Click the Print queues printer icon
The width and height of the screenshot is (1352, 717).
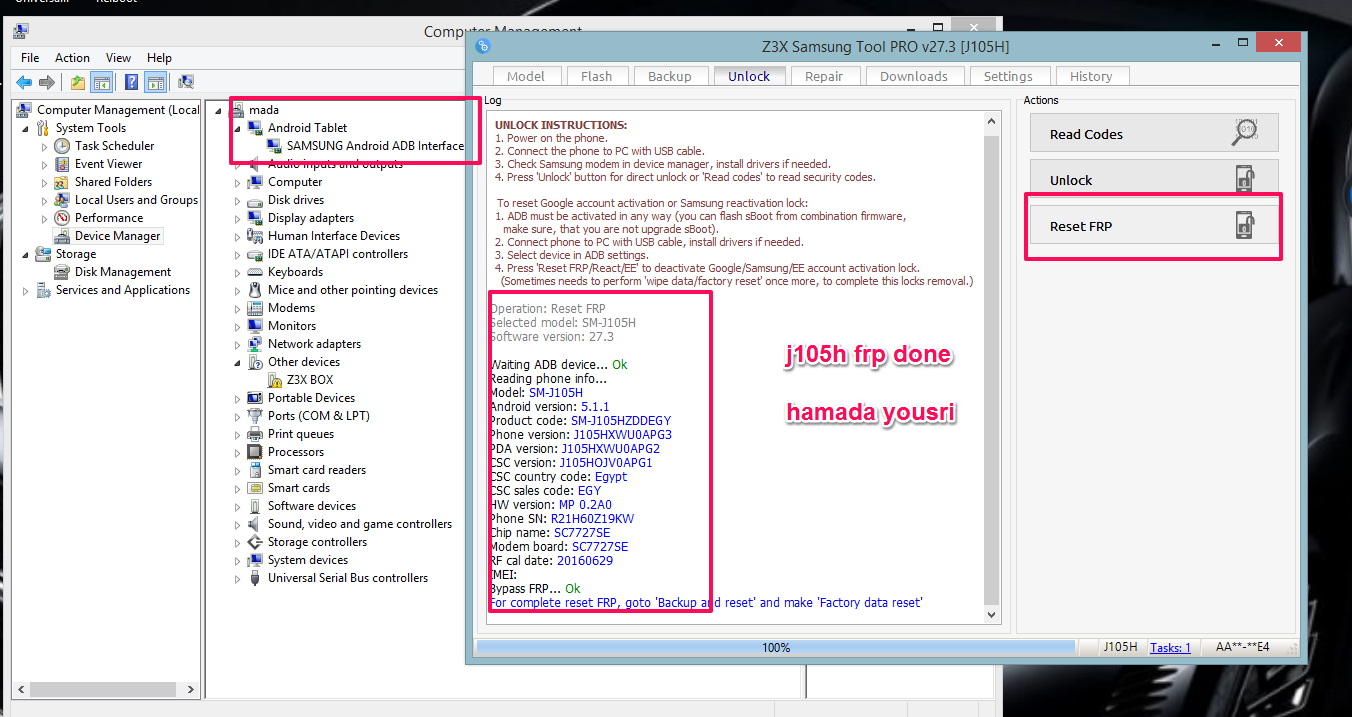pyautogui.click(x=255, y=434)
